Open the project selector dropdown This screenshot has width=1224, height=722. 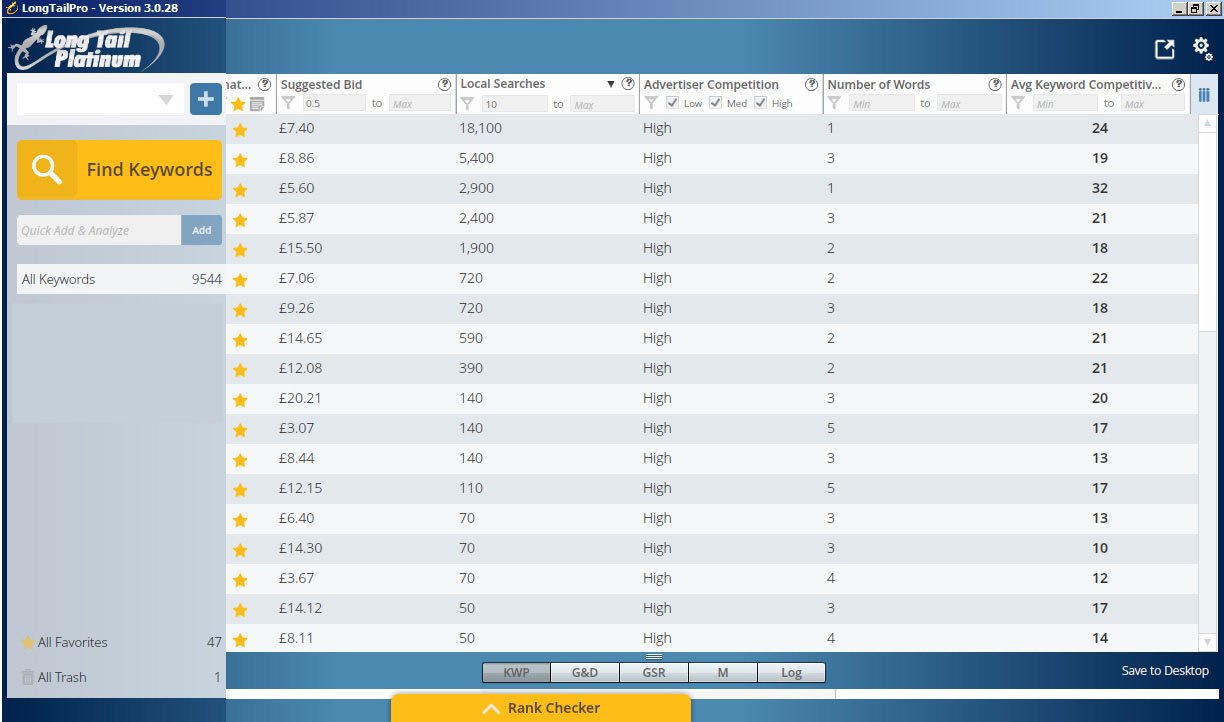coord(166,100)
